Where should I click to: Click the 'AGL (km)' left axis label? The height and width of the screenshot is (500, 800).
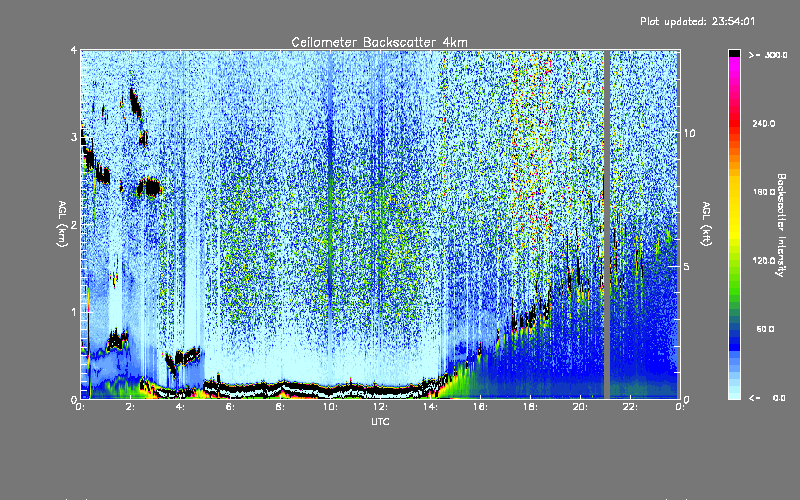pos(62,224)
